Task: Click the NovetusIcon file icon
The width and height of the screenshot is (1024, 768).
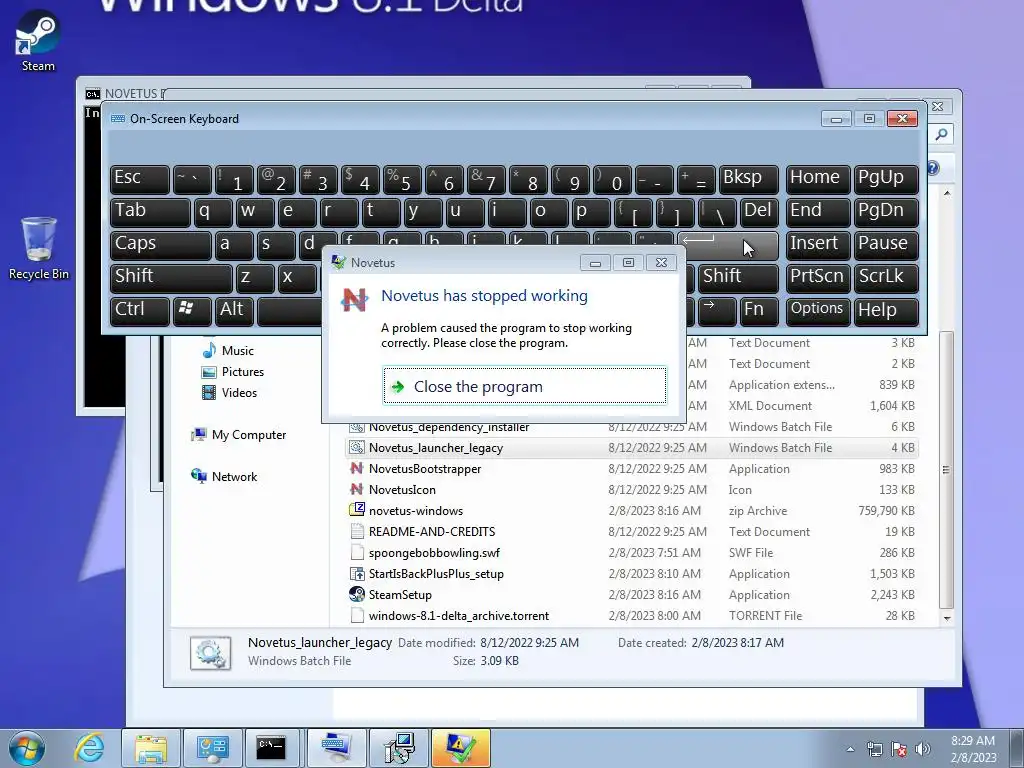Action: 357,489
